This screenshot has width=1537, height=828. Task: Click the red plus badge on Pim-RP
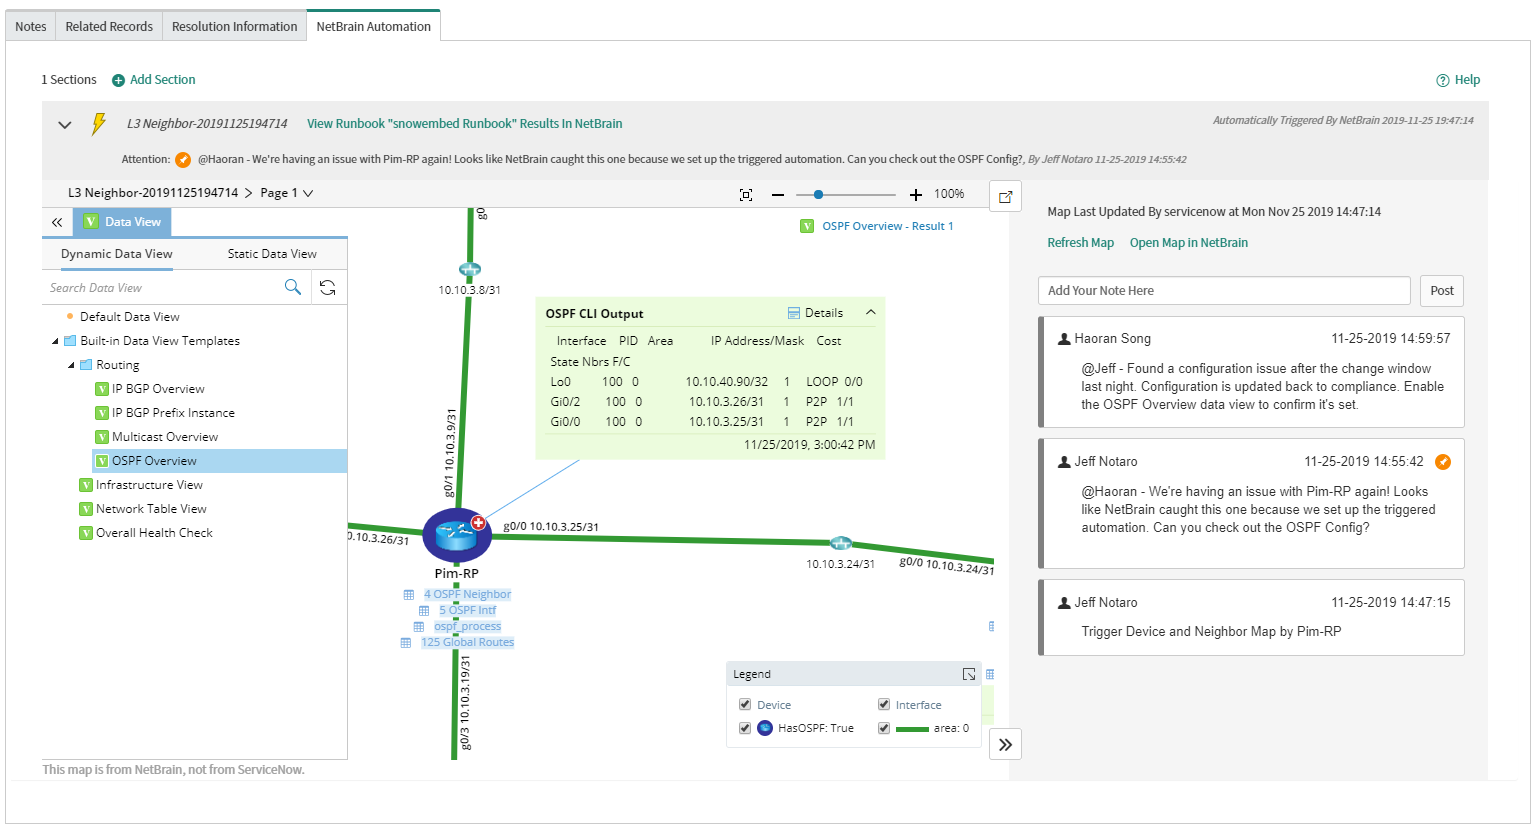point(479,522)
